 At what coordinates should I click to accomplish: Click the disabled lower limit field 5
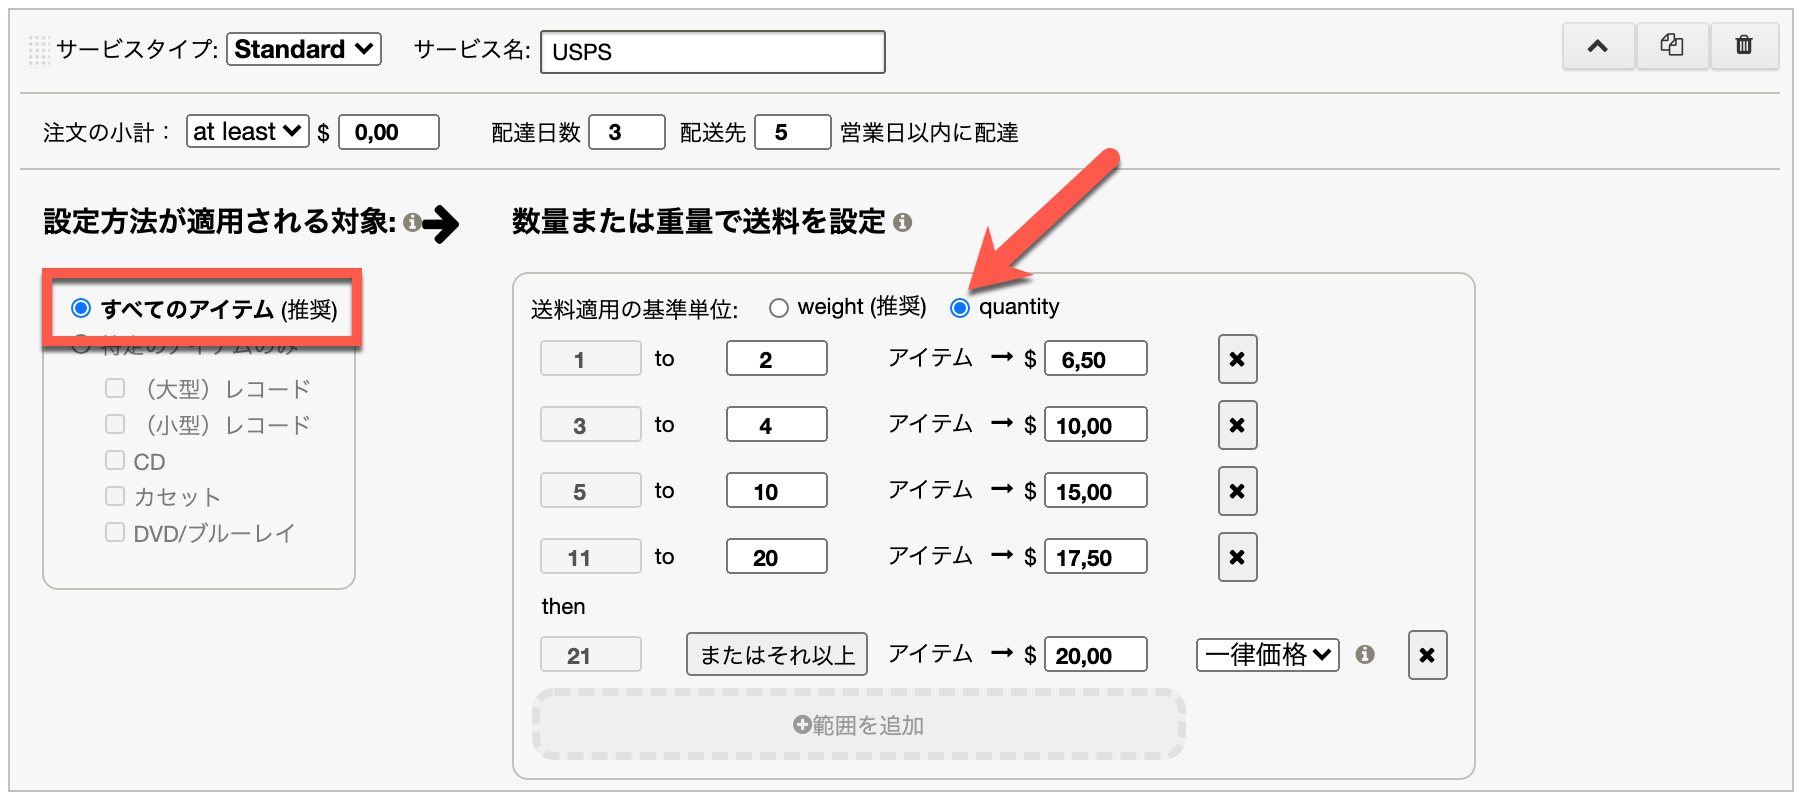pyautogui.click(x=591, y=490)
